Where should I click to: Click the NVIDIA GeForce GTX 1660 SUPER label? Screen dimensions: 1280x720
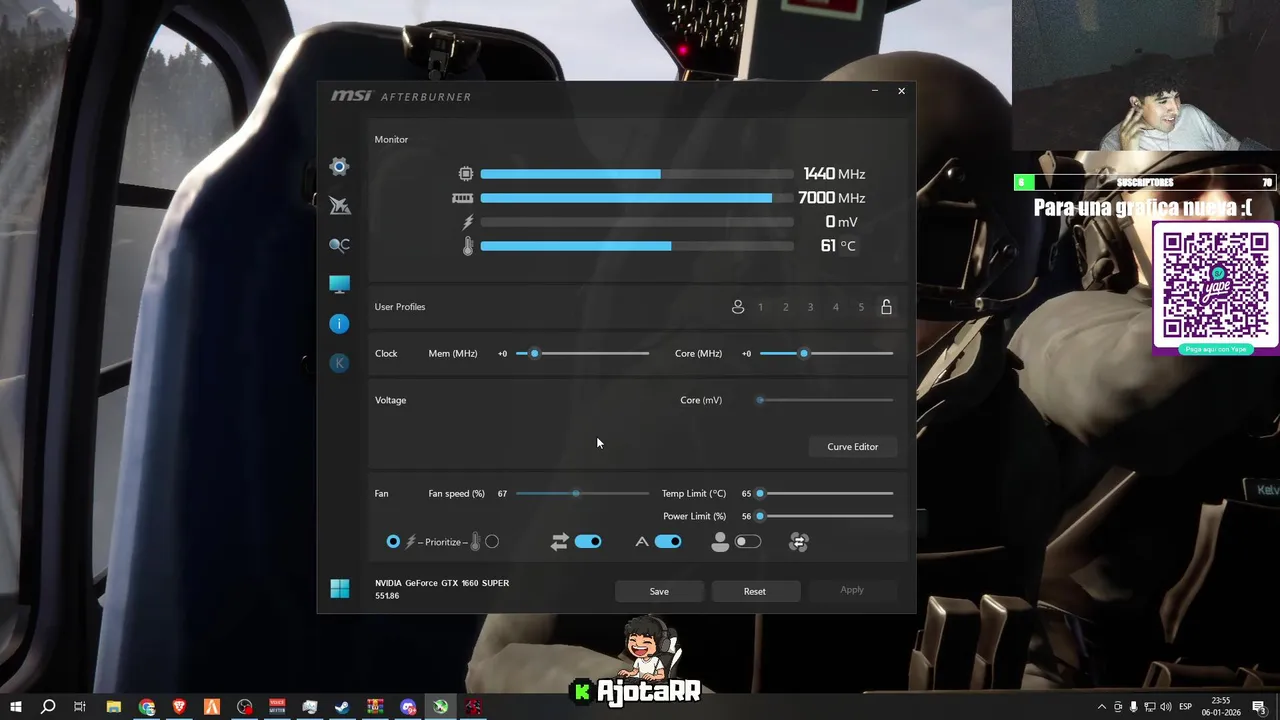(x=442, y=583)
